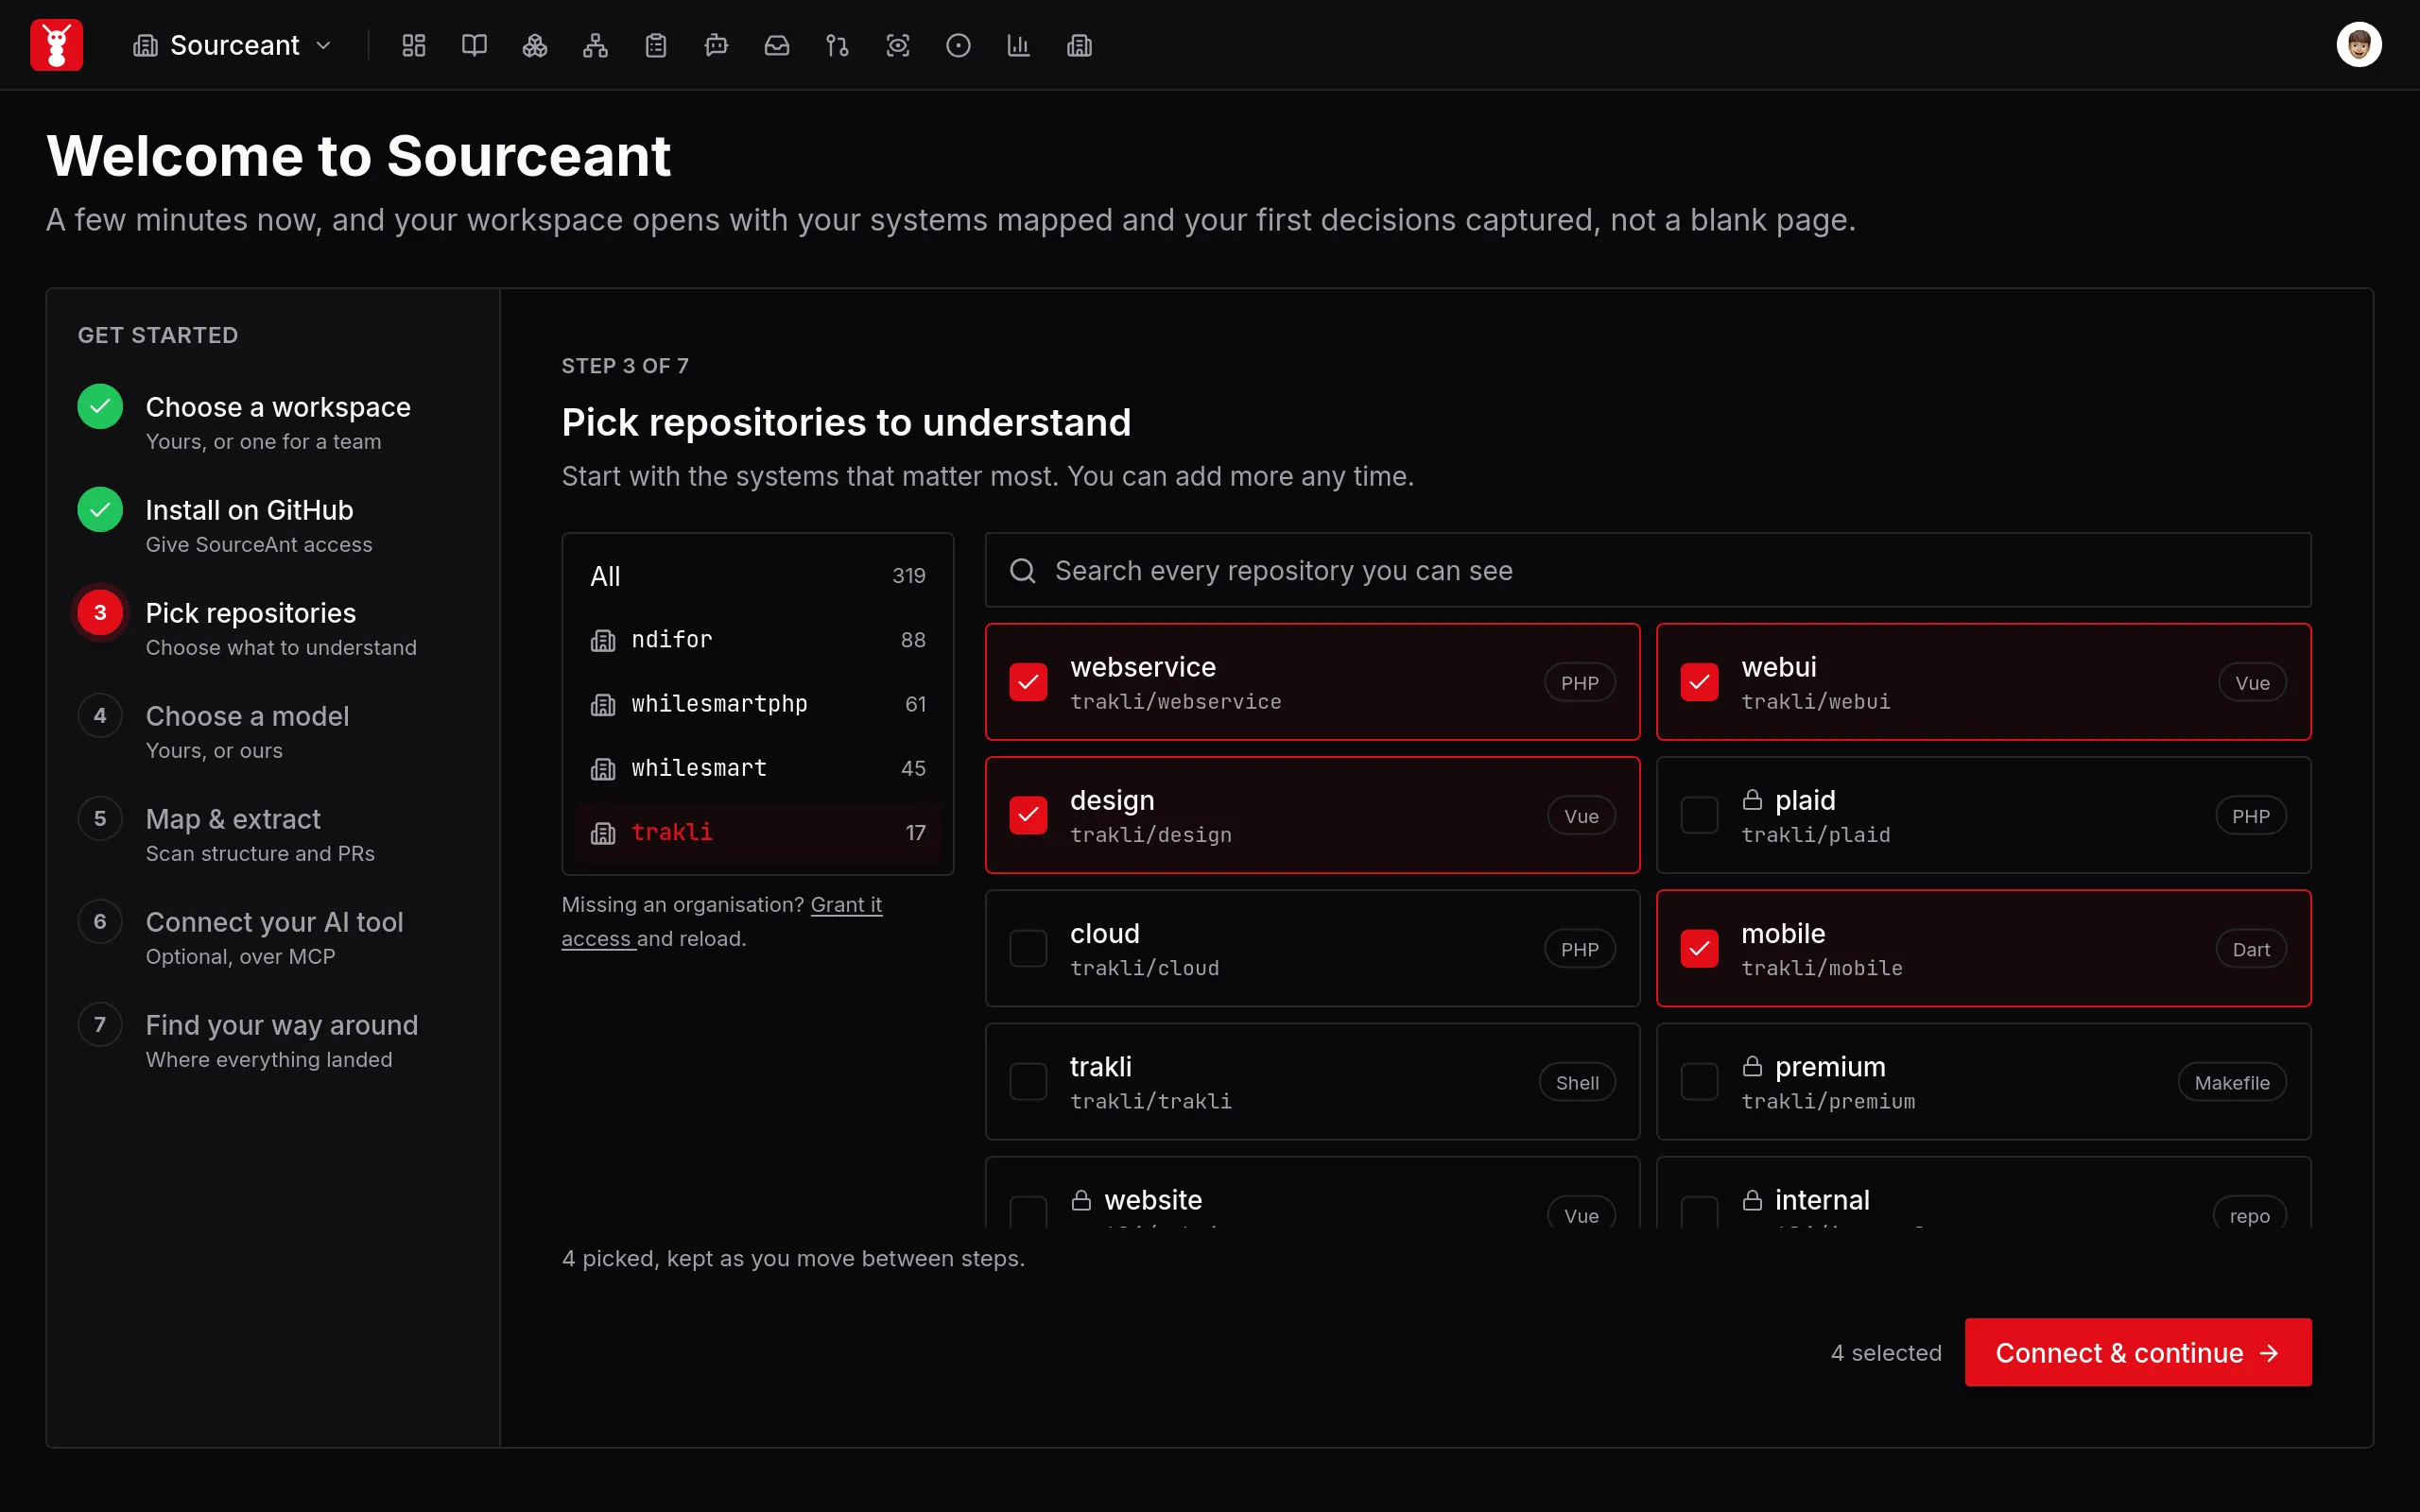This screenshot has width=2420, height=1512.
Task: Click the Shell badge on trakli repo
Action: point(1577,1082)
